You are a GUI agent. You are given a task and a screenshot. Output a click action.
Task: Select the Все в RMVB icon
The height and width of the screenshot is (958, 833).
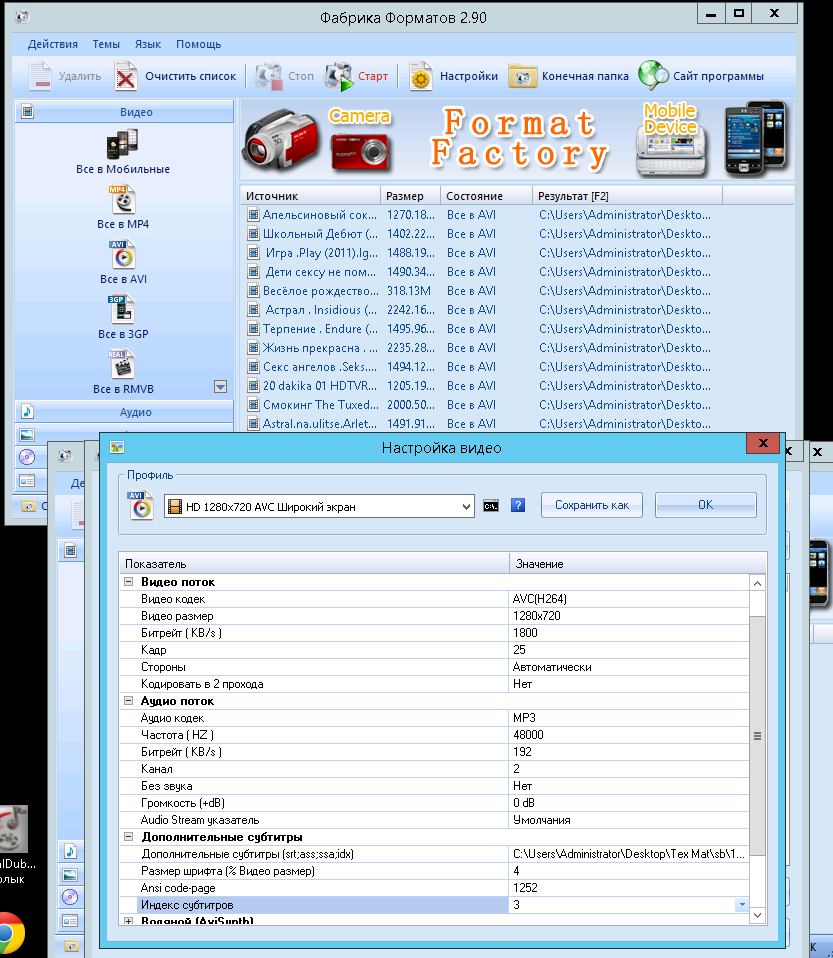tap(122, 365)
